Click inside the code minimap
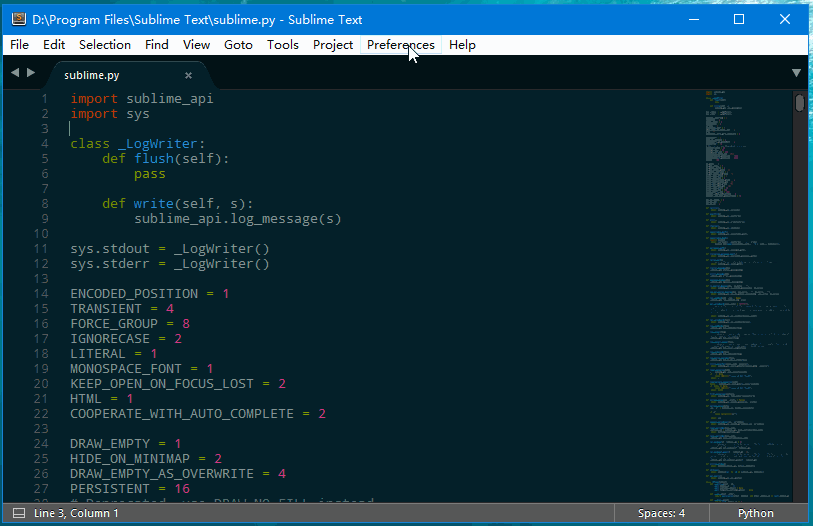Viewport: 813px width, 526px height. 747,296
